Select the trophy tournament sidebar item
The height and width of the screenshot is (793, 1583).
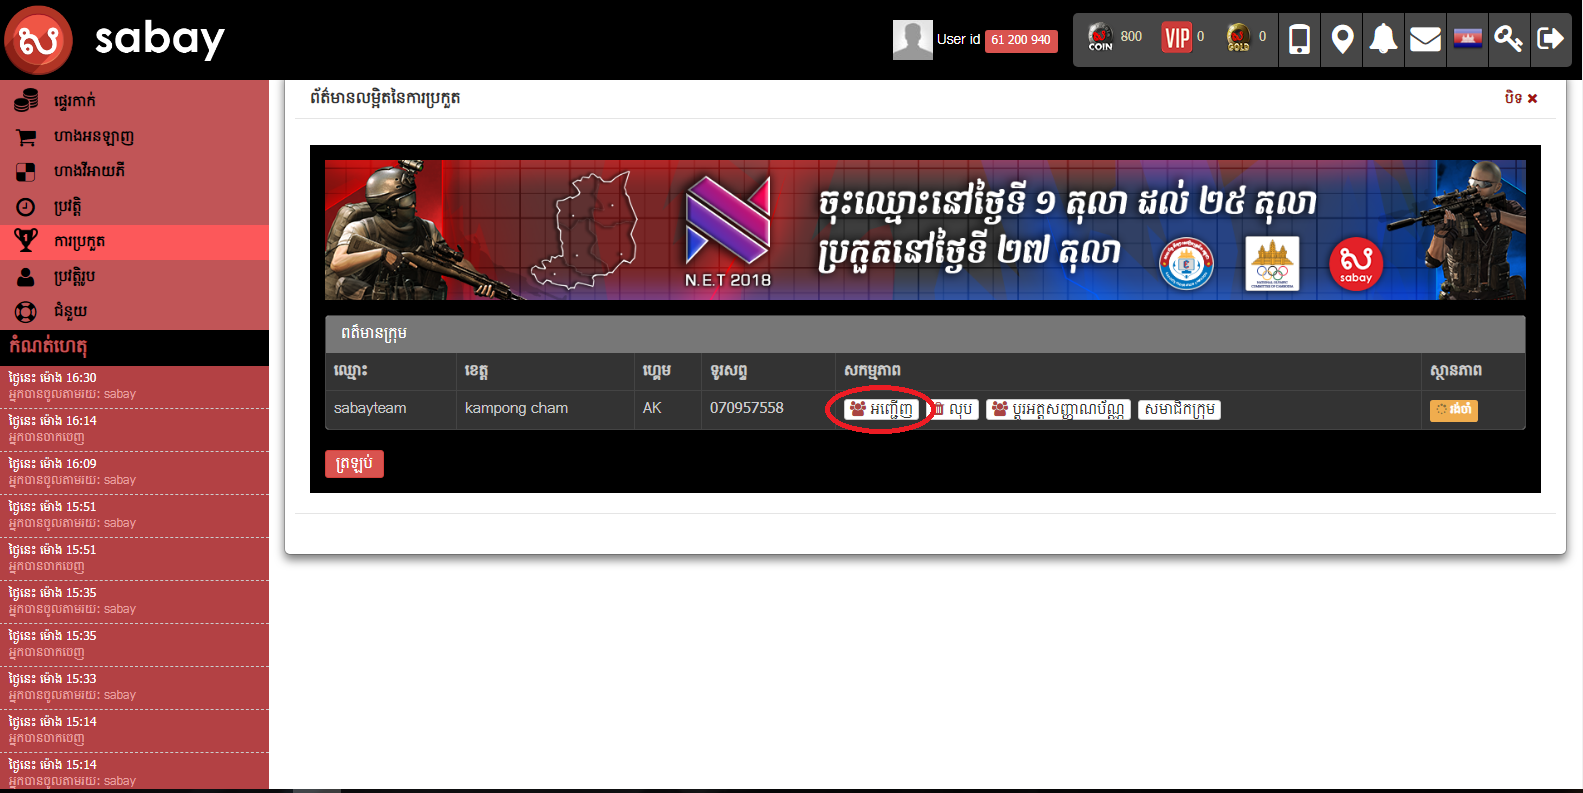(80, 241)
